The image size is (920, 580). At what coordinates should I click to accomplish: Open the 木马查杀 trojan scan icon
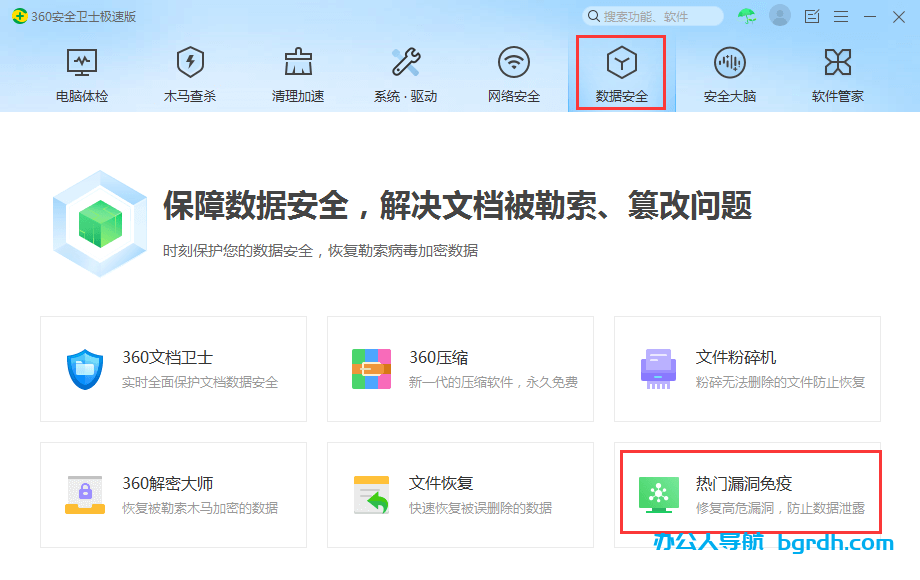coord(189,62)
